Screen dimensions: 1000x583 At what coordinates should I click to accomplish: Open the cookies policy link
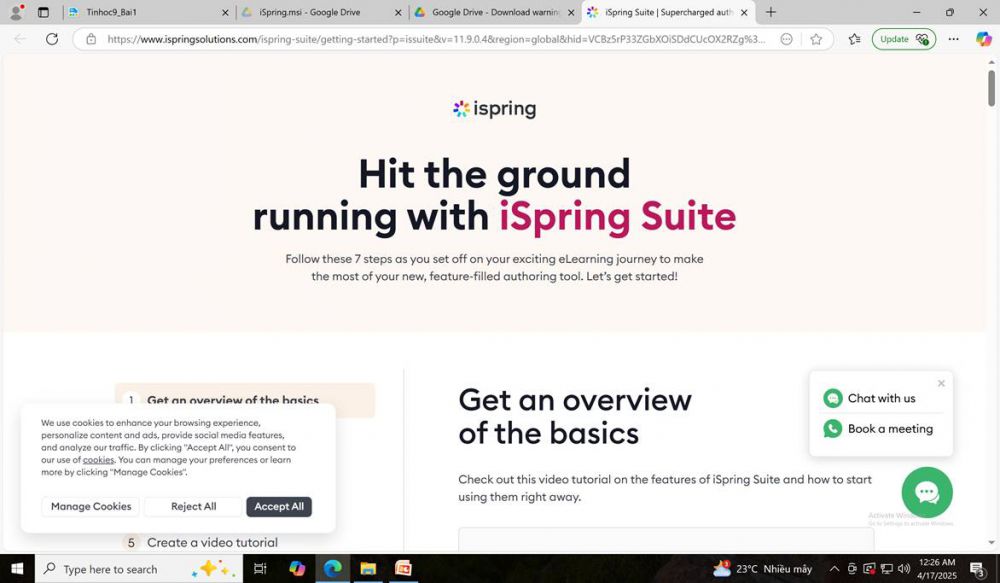click(x=98, y=460)
